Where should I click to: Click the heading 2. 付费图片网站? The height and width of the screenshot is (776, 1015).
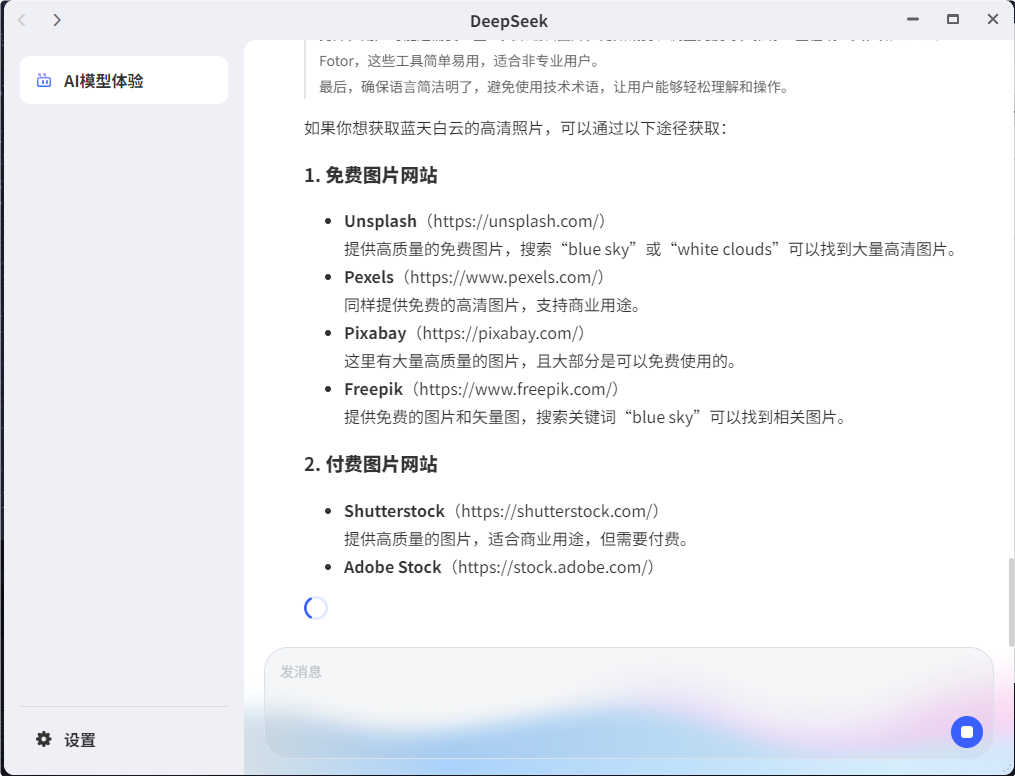(371, 464)
